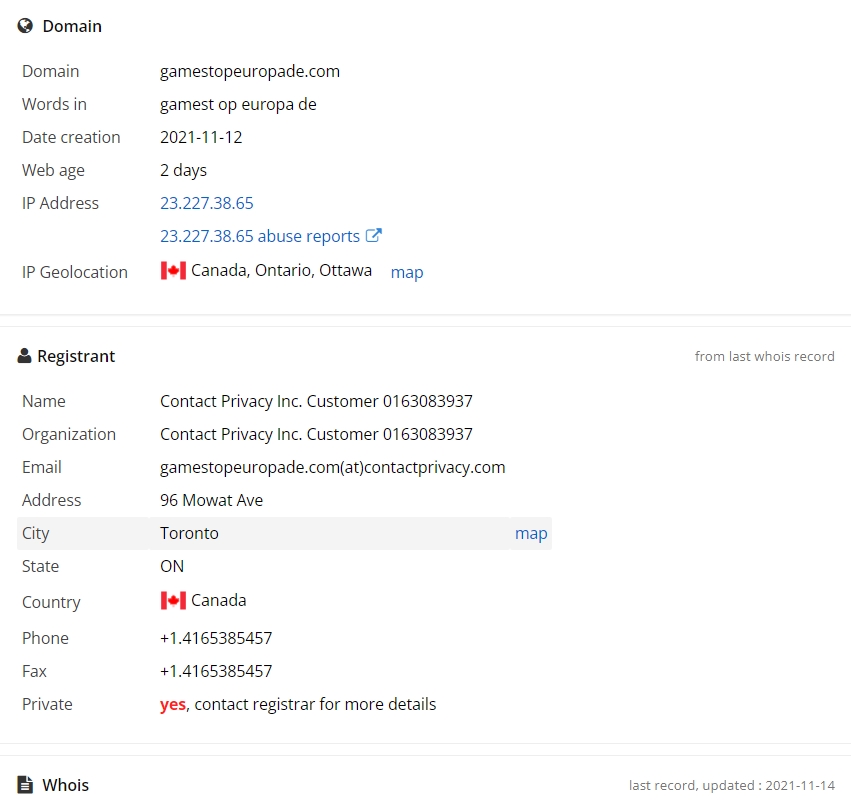The height and width of the screenshot is (805, 851).
Task: Click the creation date 2021-11-12
Action: click(x=201, y=137)
